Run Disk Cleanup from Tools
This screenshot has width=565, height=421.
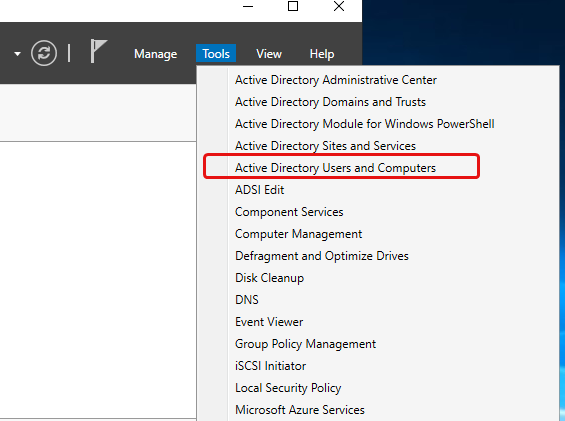270,278
